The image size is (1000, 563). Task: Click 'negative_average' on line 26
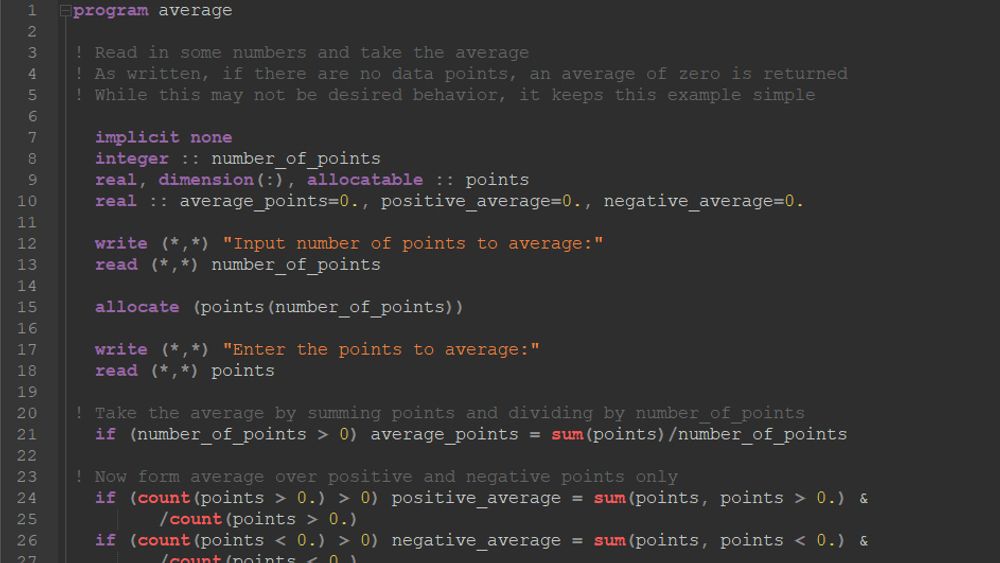point(476,541)
